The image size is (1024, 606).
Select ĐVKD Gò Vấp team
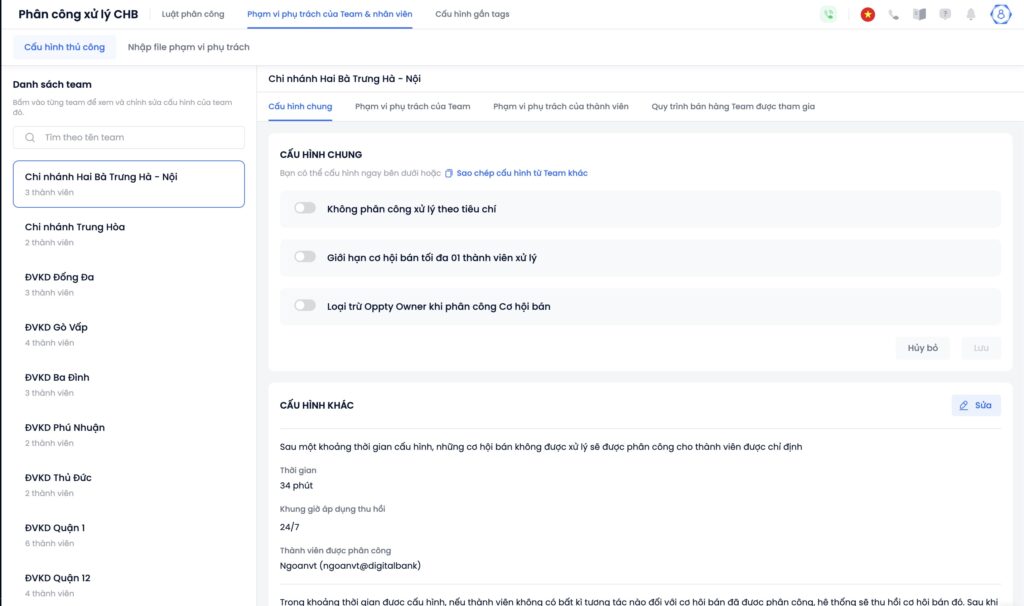pos(129,334)
